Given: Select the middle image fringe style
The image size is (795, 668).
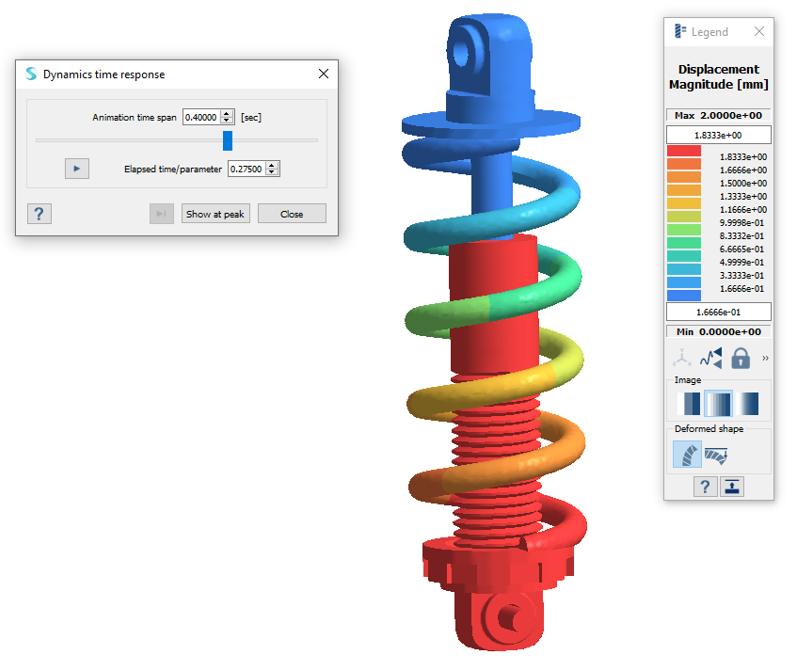Looking at the screenshot, I should 718,404.
